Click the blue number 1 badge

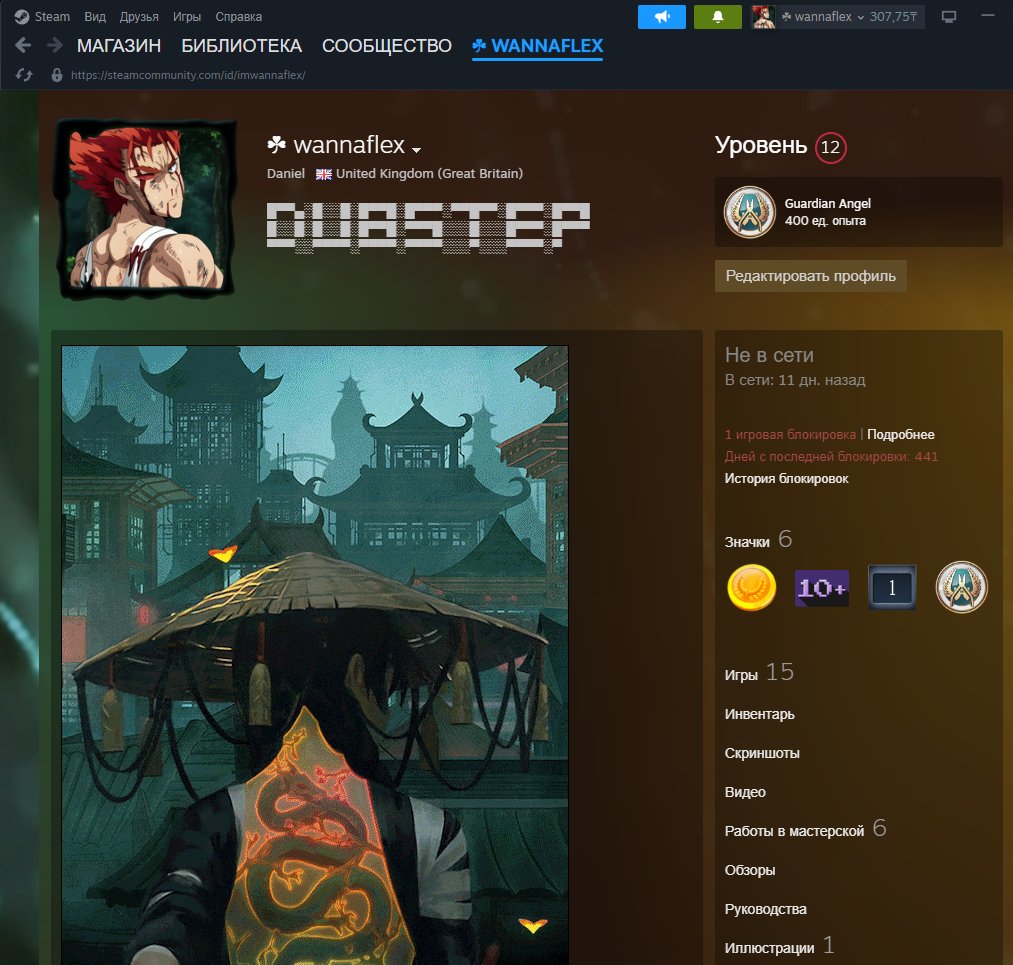point(892,587)
